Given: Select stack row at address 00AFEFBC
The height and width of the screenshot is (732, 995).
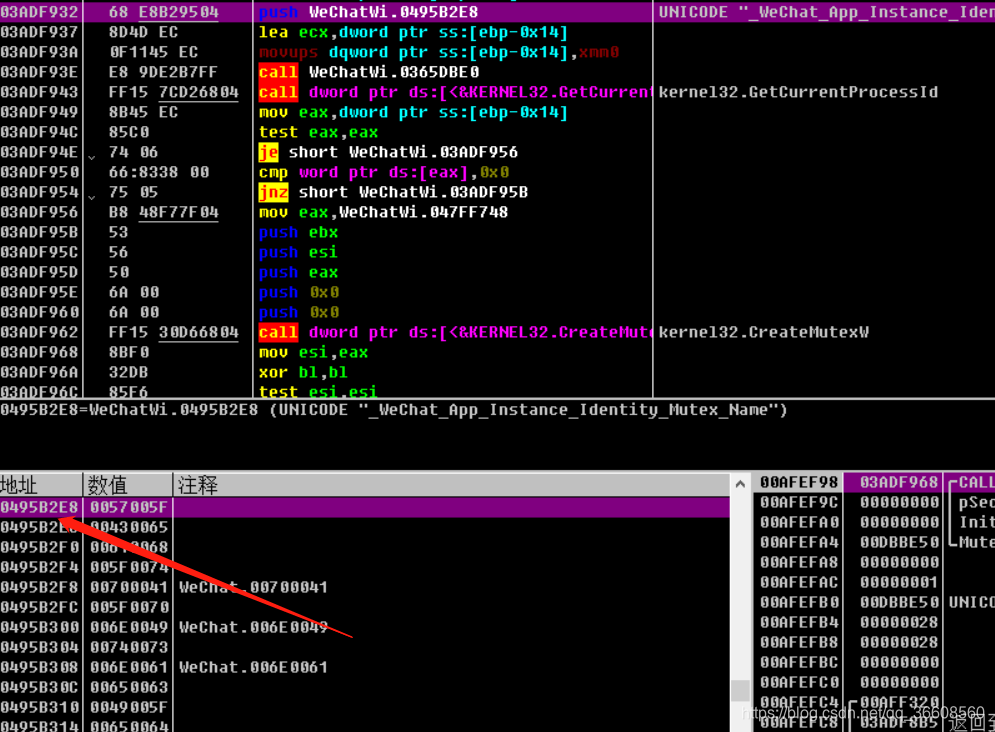Looking at the screenshot, I should (874, 662).
